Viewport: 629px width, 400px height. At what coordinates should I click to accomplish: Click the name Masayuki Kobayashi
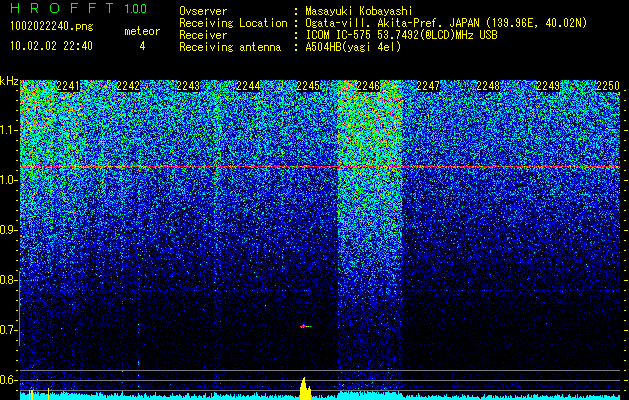coord(359,11)
